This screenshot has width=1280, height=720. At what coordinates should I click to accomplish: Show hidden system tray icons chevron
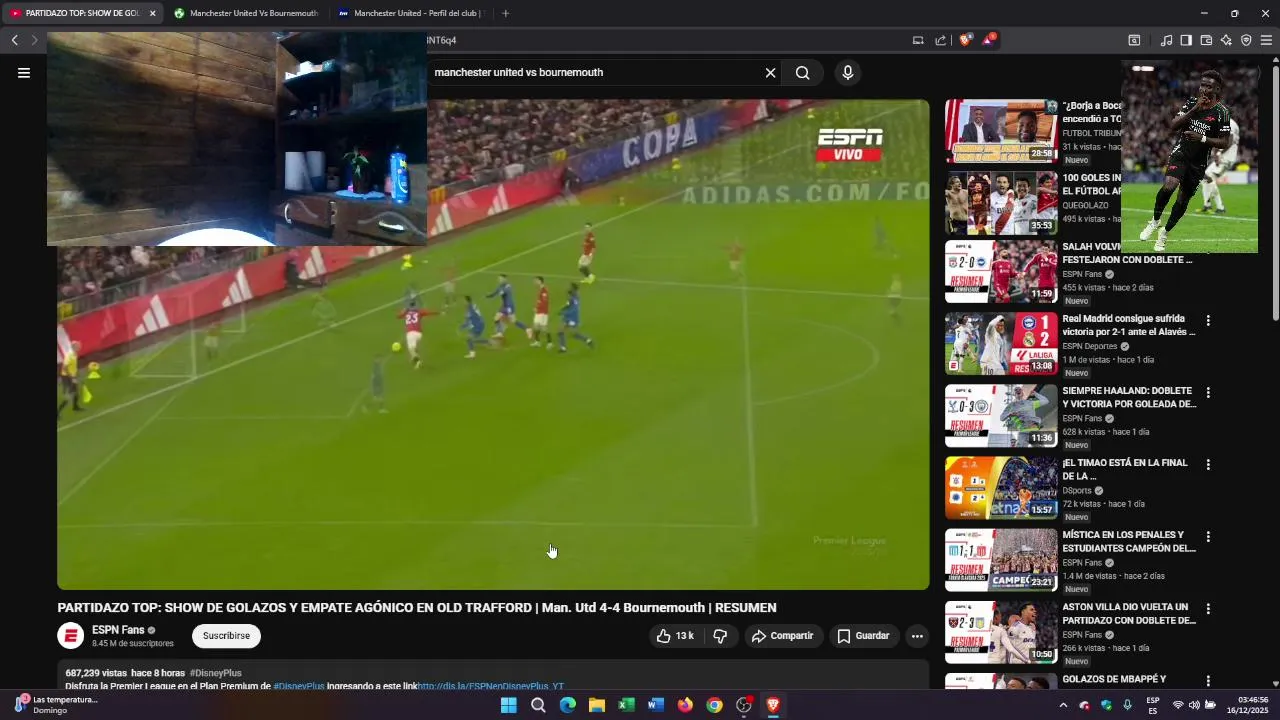pos(1063,705)
